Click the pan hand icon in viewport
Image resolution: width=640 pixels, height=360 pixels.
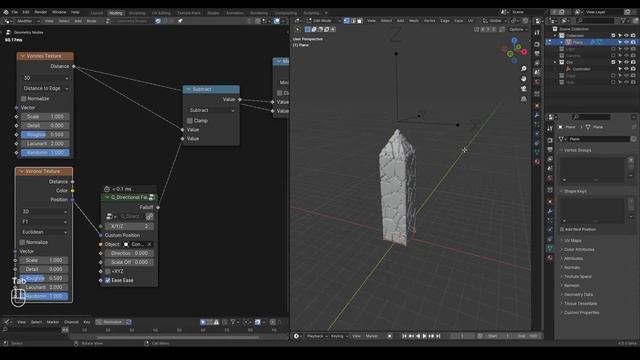(524, 78)
